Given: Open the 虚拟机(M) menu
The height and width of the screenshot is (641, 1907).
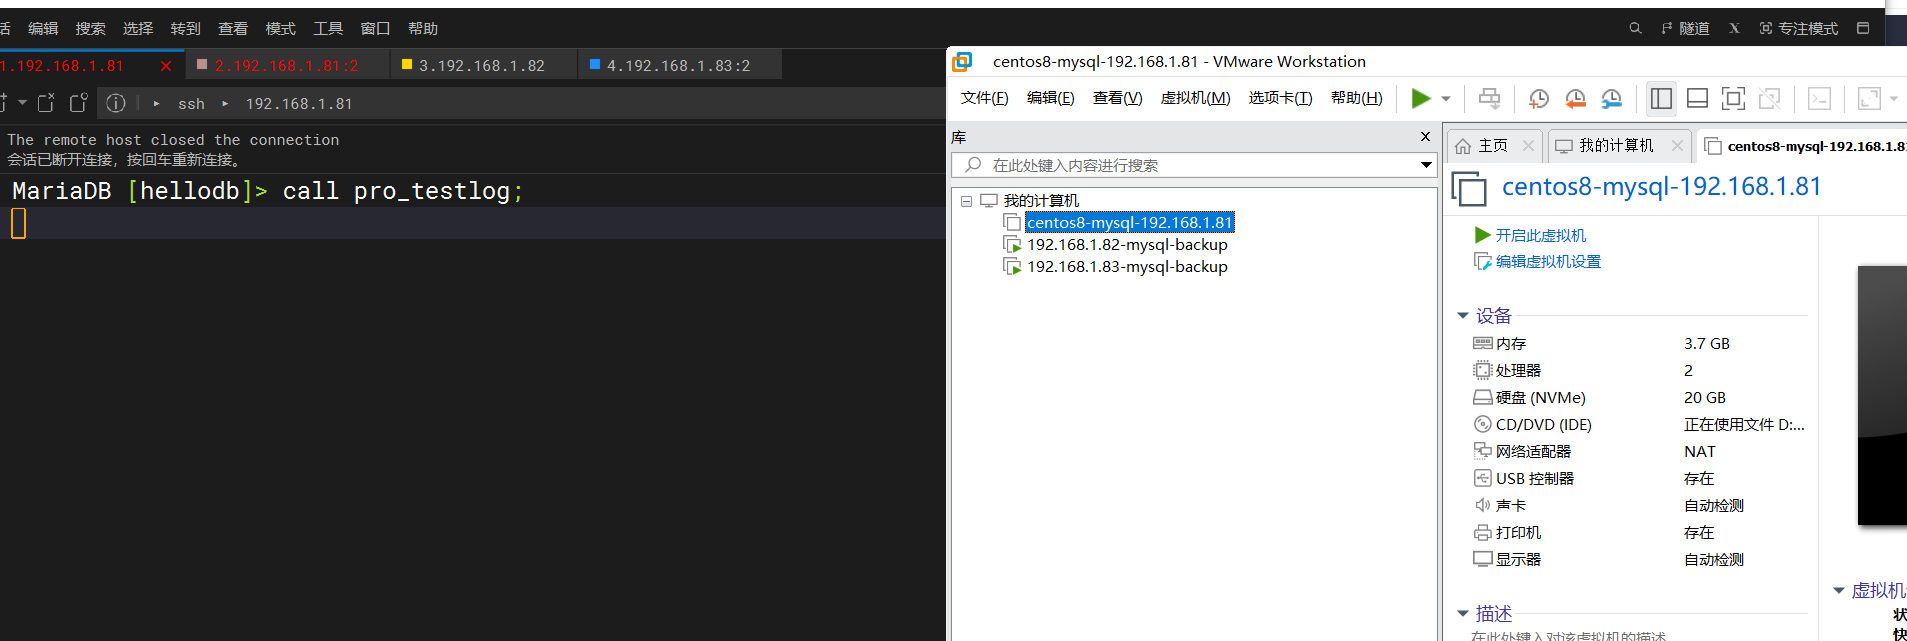Looking at the screenshot, I should tap(1195, 98).
